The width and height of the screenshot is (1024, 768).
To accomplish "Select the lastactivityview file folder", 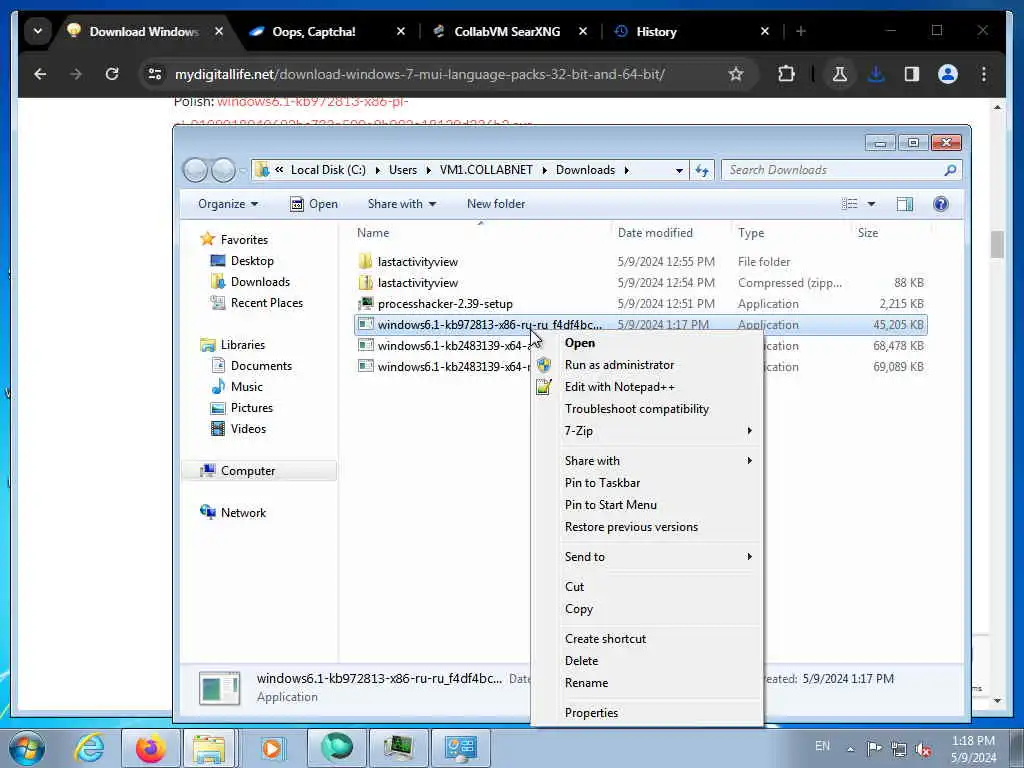I will click(x=417, y=262).
